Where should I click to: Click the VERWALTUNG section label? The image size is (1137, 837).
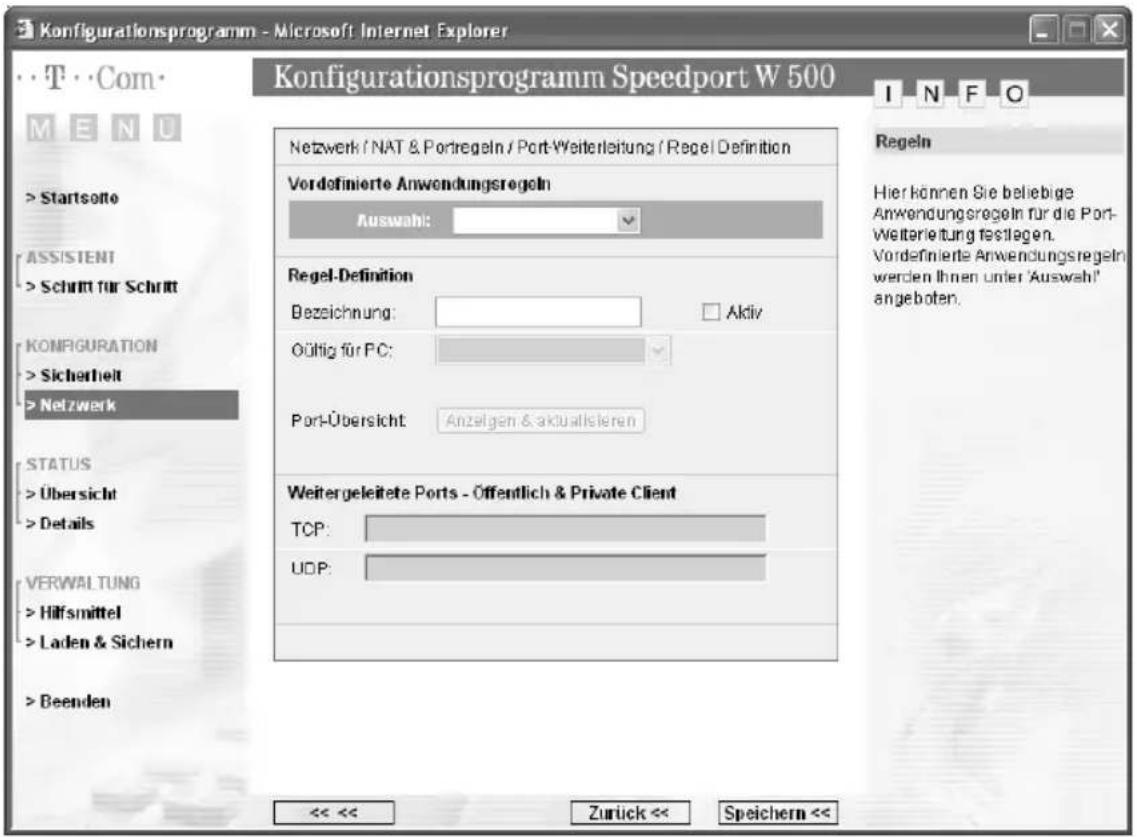[x=83, y=583]
